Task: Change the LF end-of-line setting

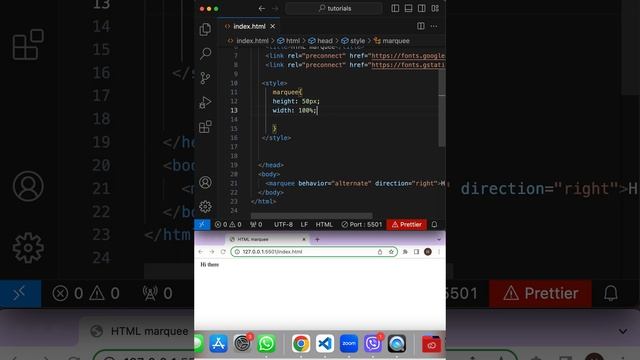Action: pyautogui.click(x=304, y=224)
